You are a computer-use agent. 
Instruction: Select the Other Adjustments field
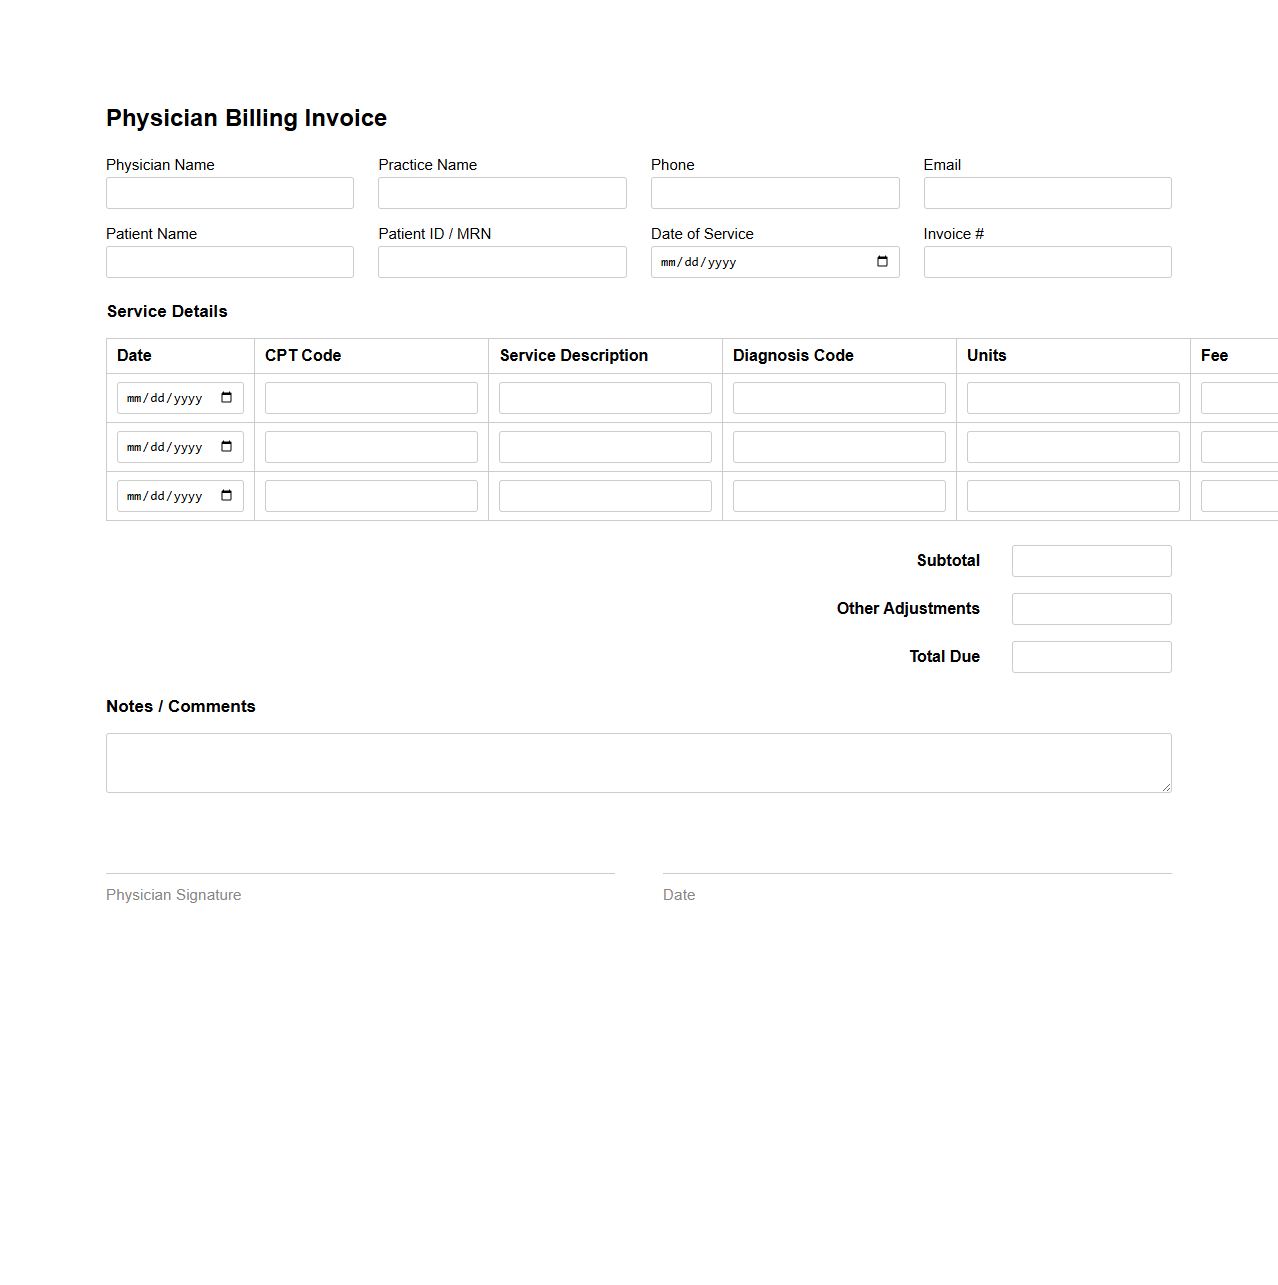1090,608
